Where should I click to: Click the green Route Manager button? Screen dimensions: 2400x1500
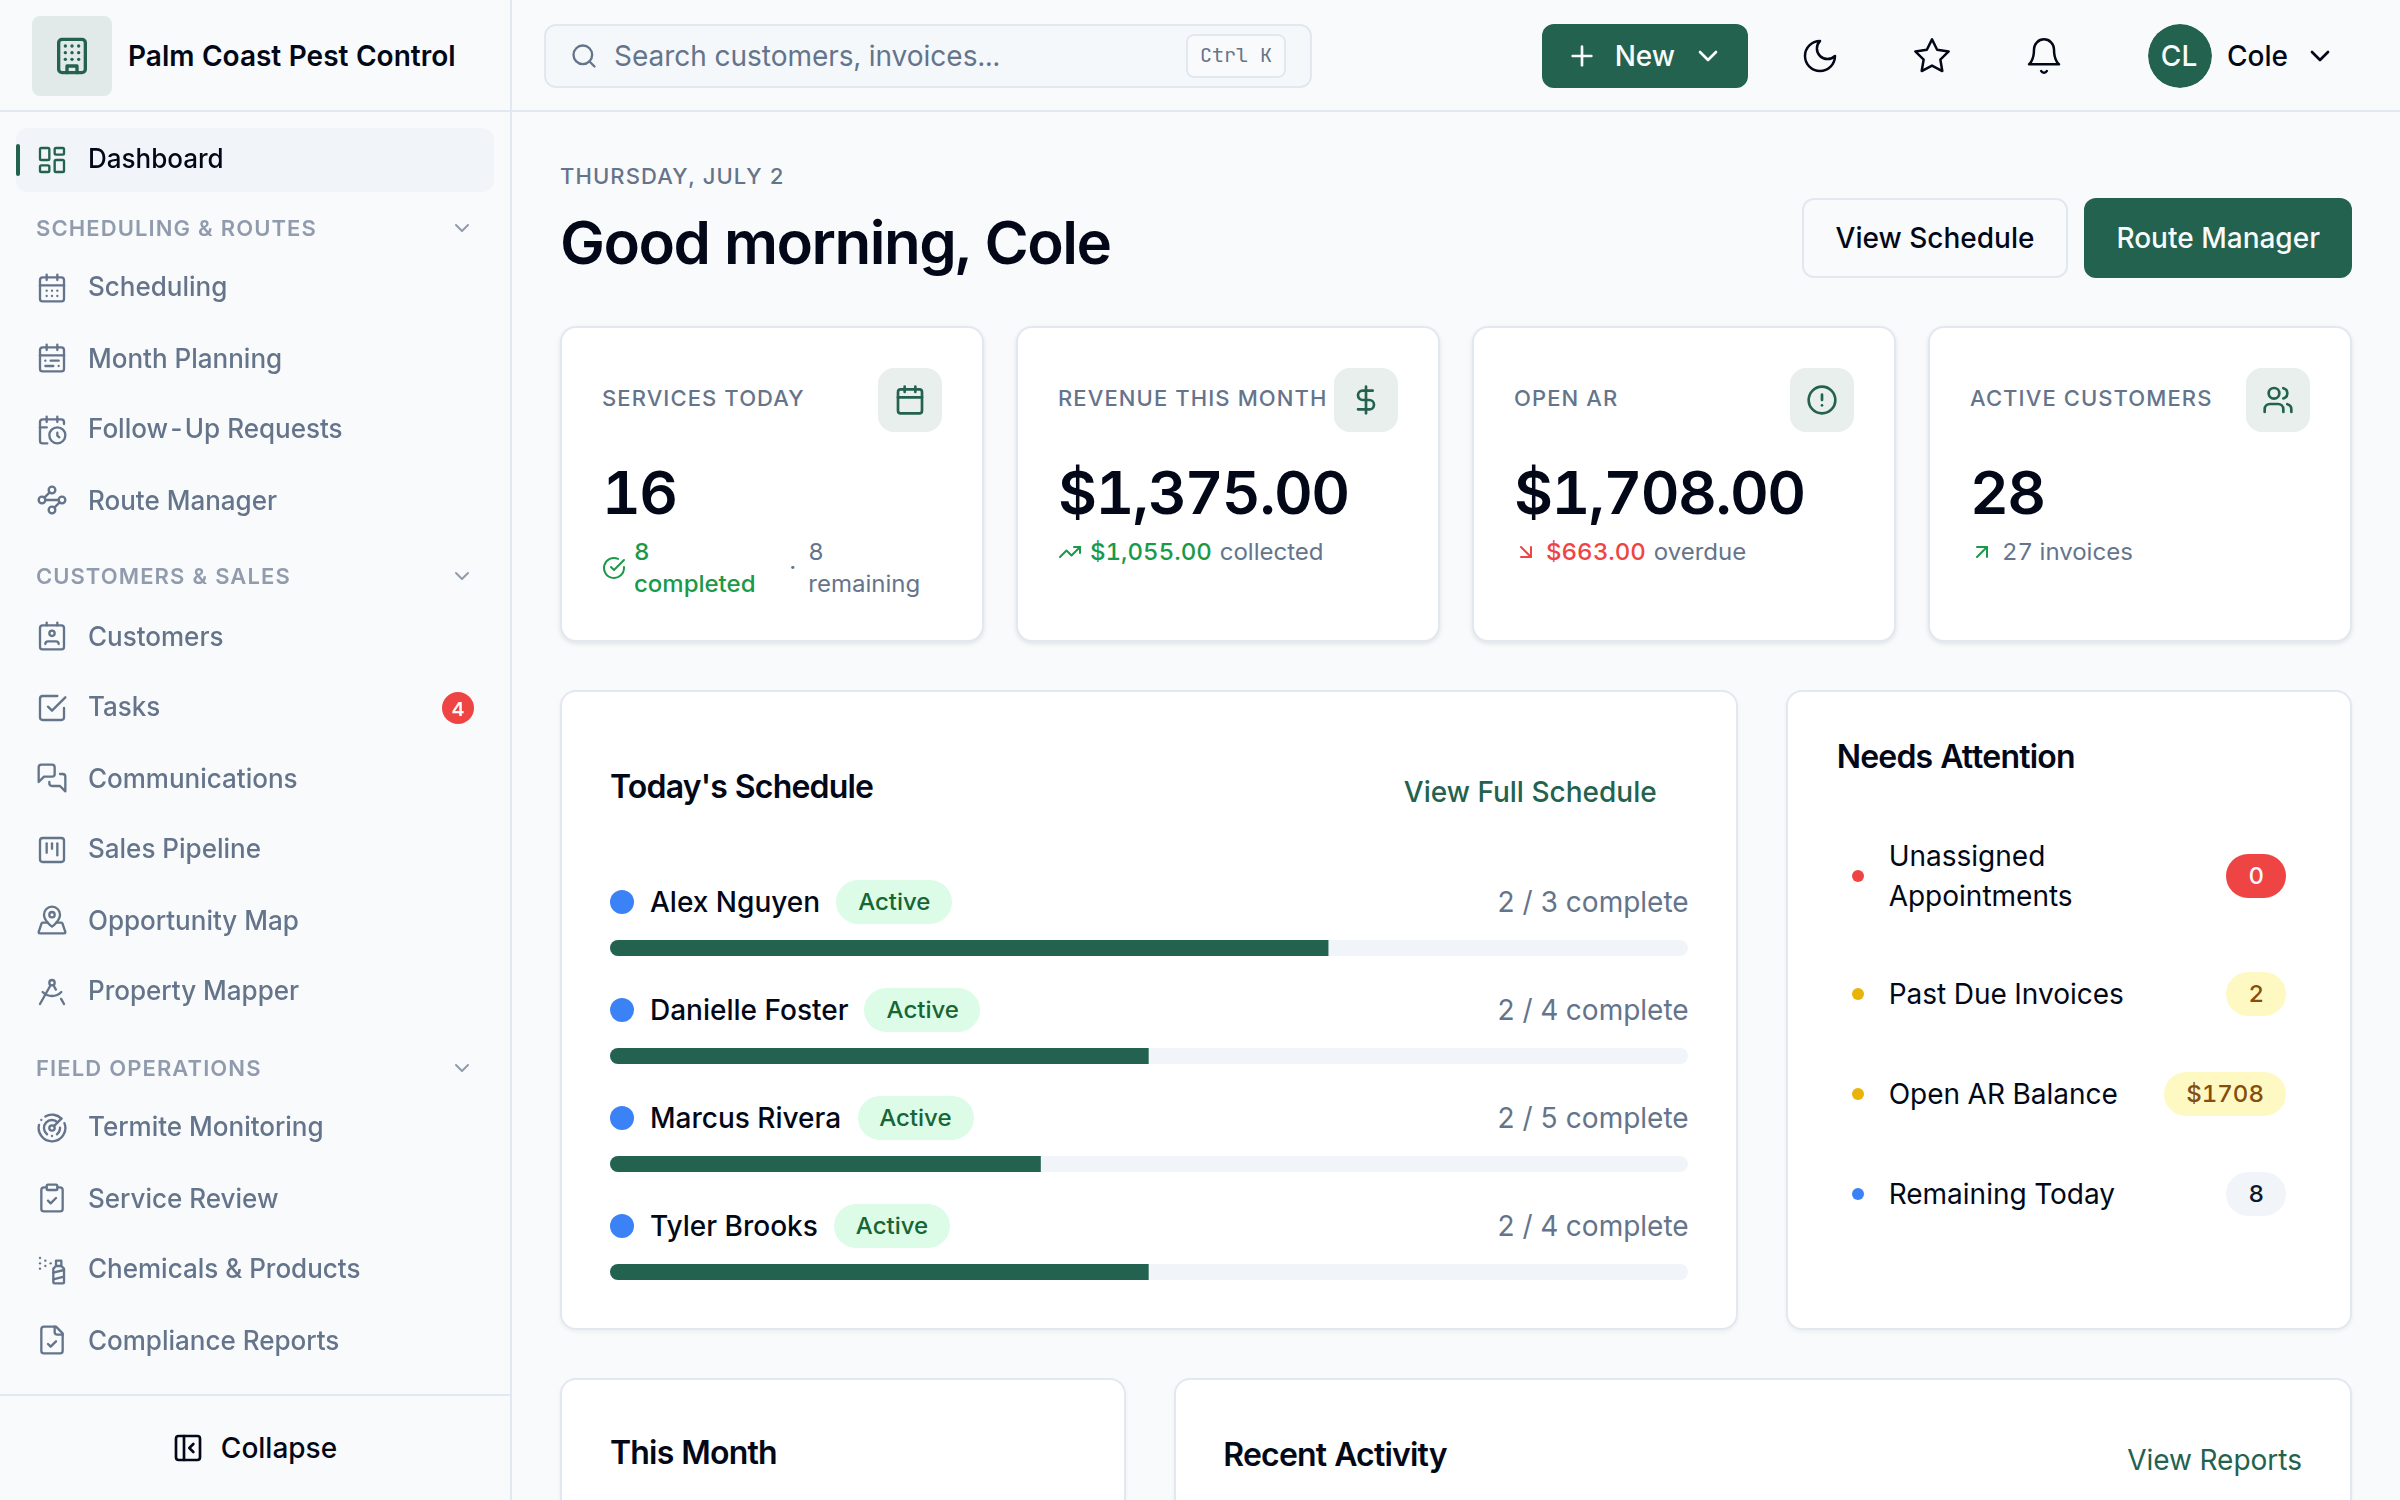tap(2217, 238)
